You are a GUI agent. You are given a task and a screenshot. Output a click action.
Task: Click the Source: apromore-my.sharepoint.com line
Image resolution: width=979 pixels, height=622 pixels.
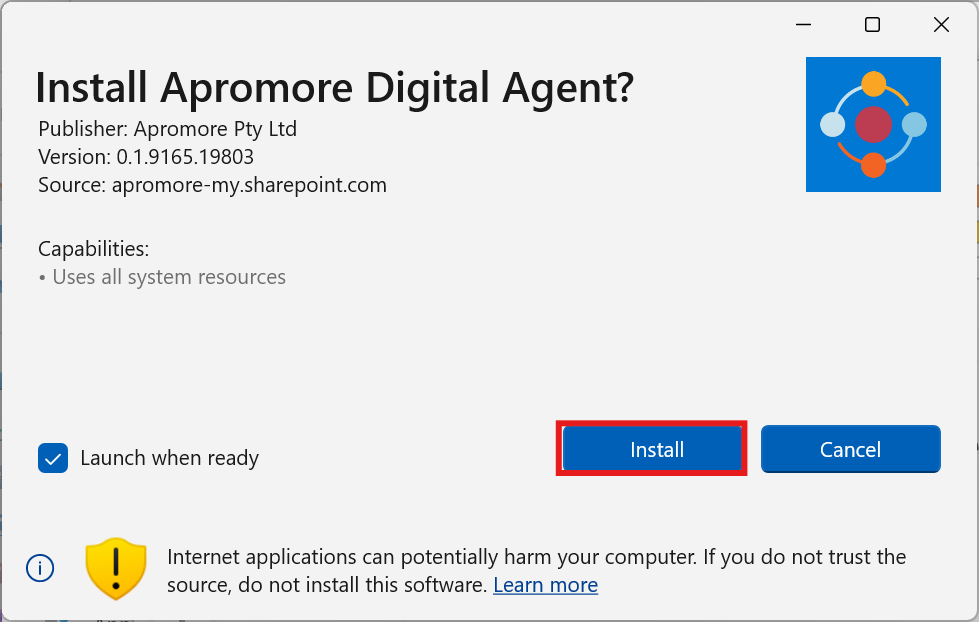coord(212,185)
